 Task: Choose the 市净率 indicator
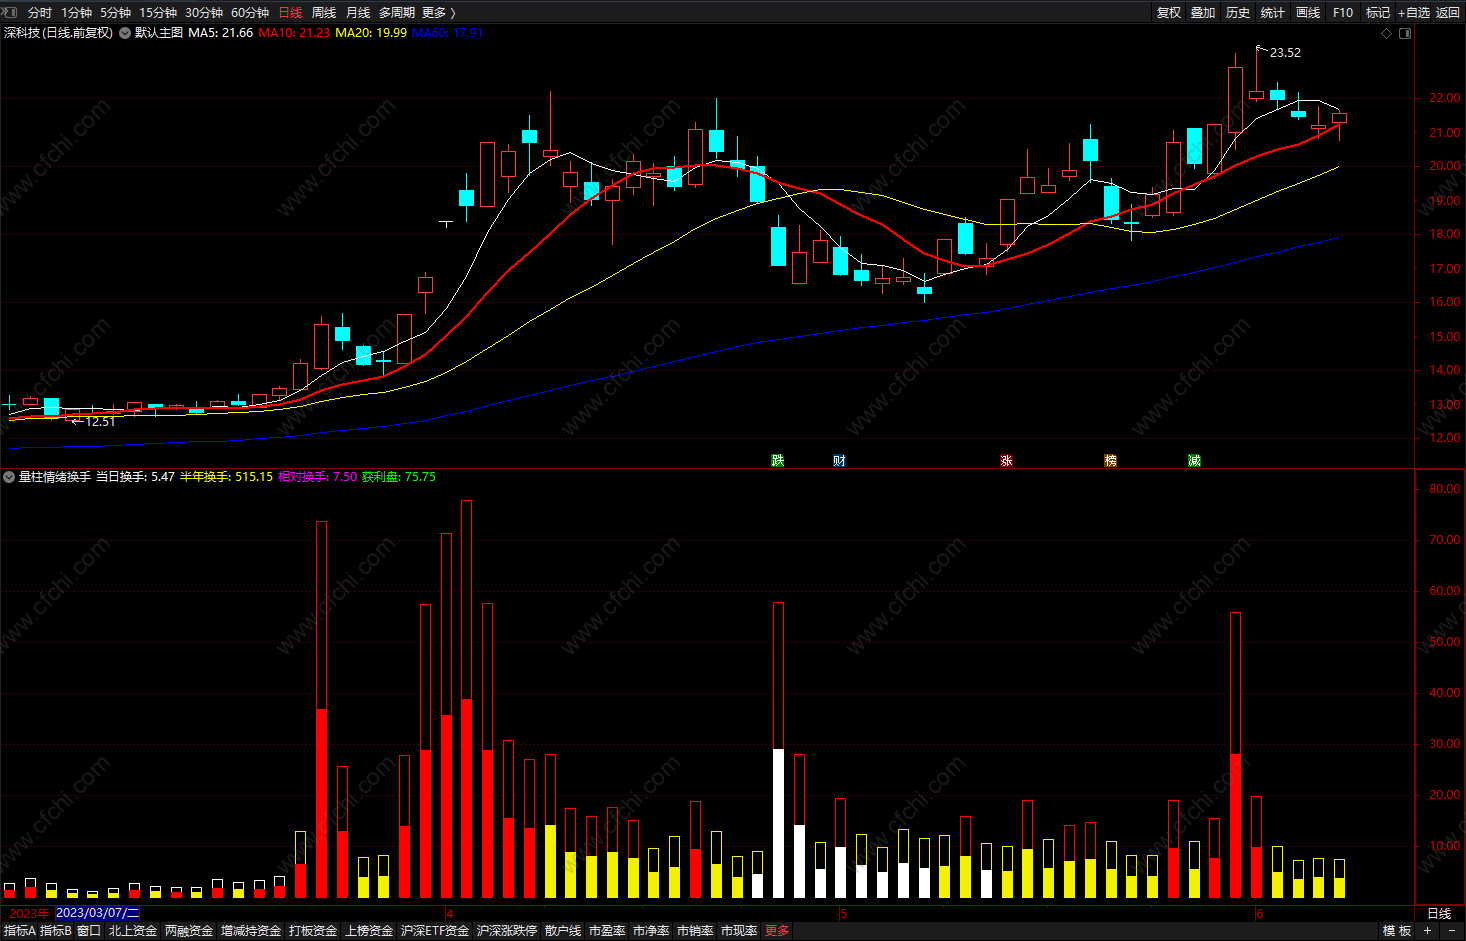click(x=651, y=931)
